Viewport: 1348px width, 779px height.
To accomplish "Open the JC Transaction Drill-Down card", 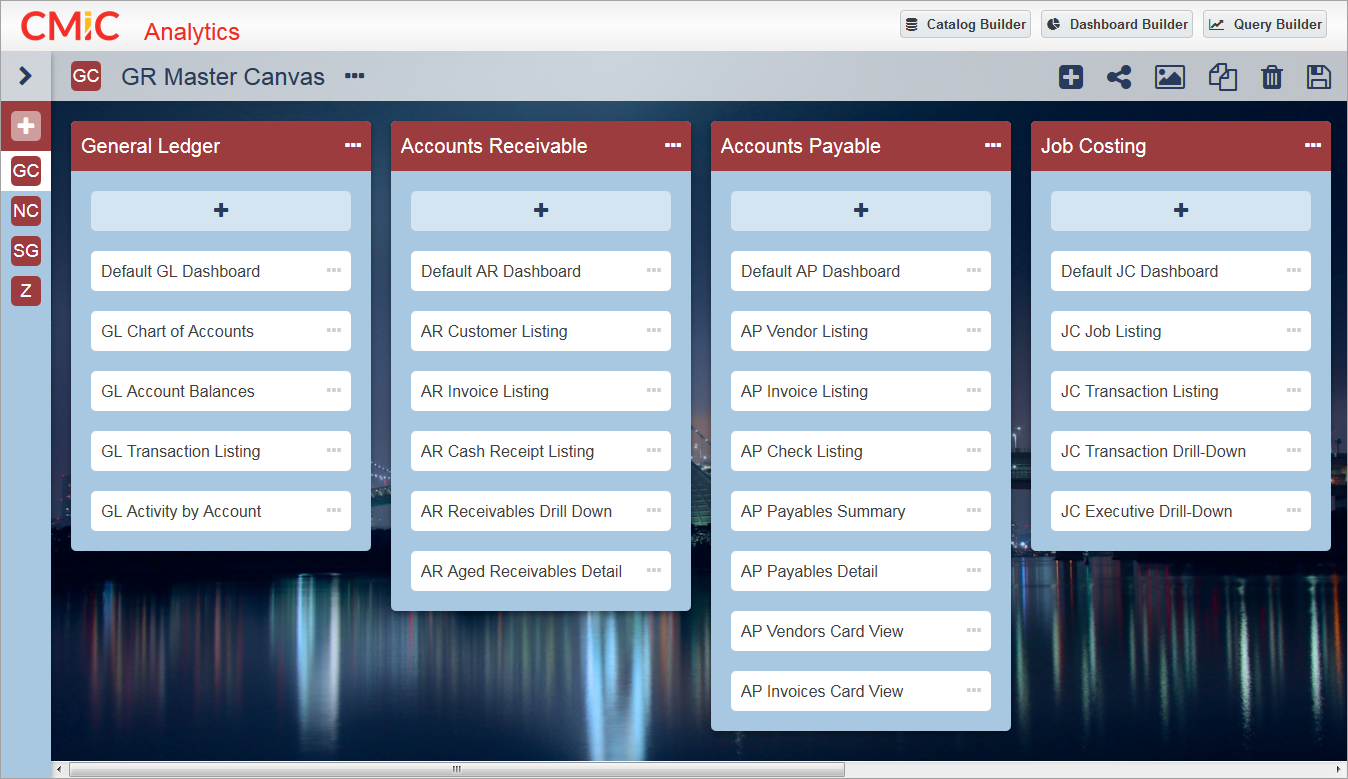I will pyautogui.click(x=1181, y=451).
